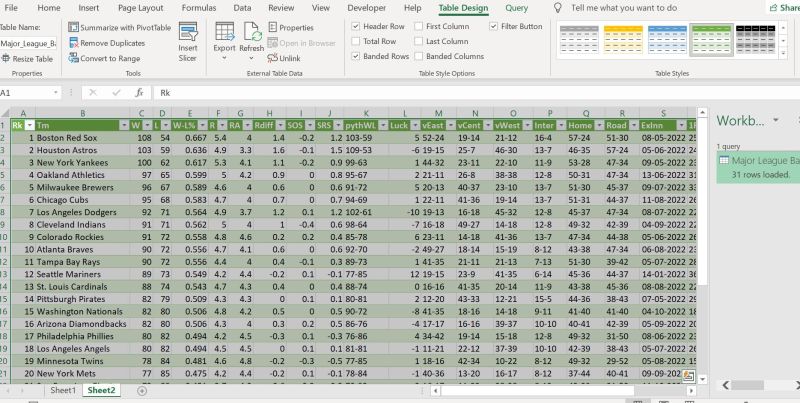The image size is (800, 403).
Task: Open the pythWL column filter dropdown
Action: pos(383,125)
